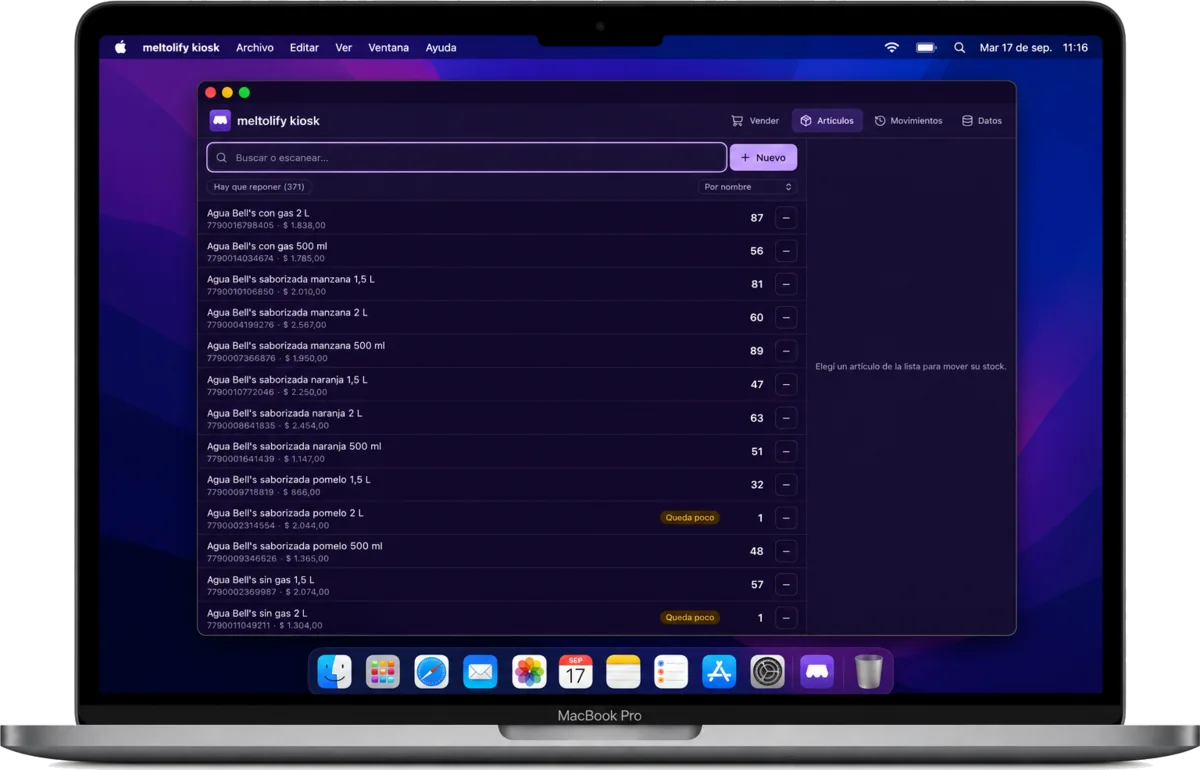Click minus for saborizada pomelo 2 L

[786, 518]
